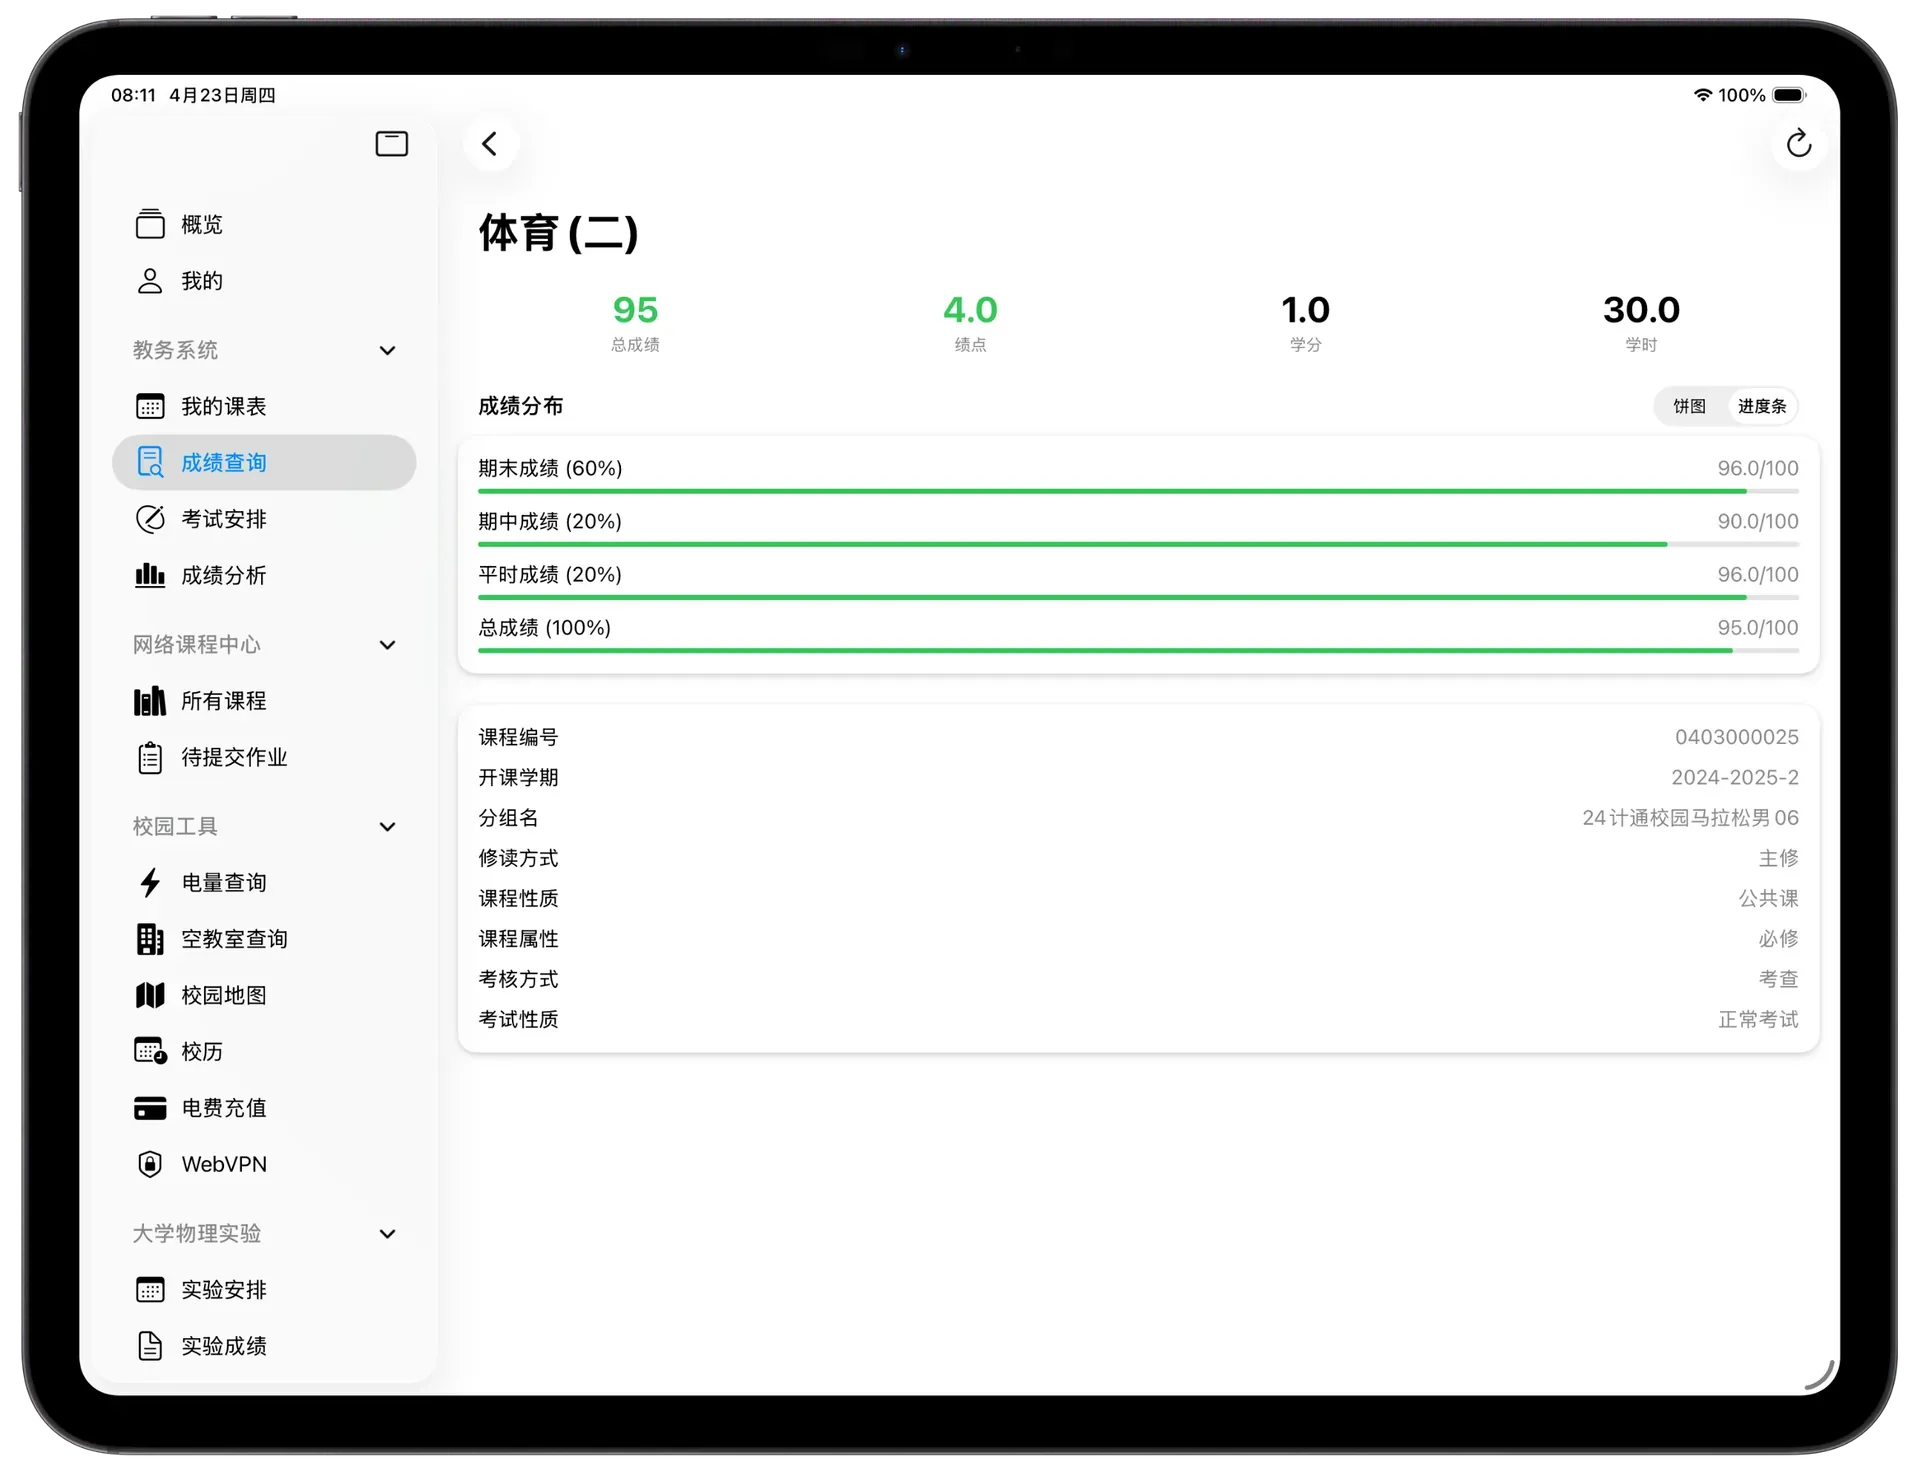Click the 校历 calendar clock icon
The height and width of the screenshot is (1471, 1920).
pos(150,1051)
